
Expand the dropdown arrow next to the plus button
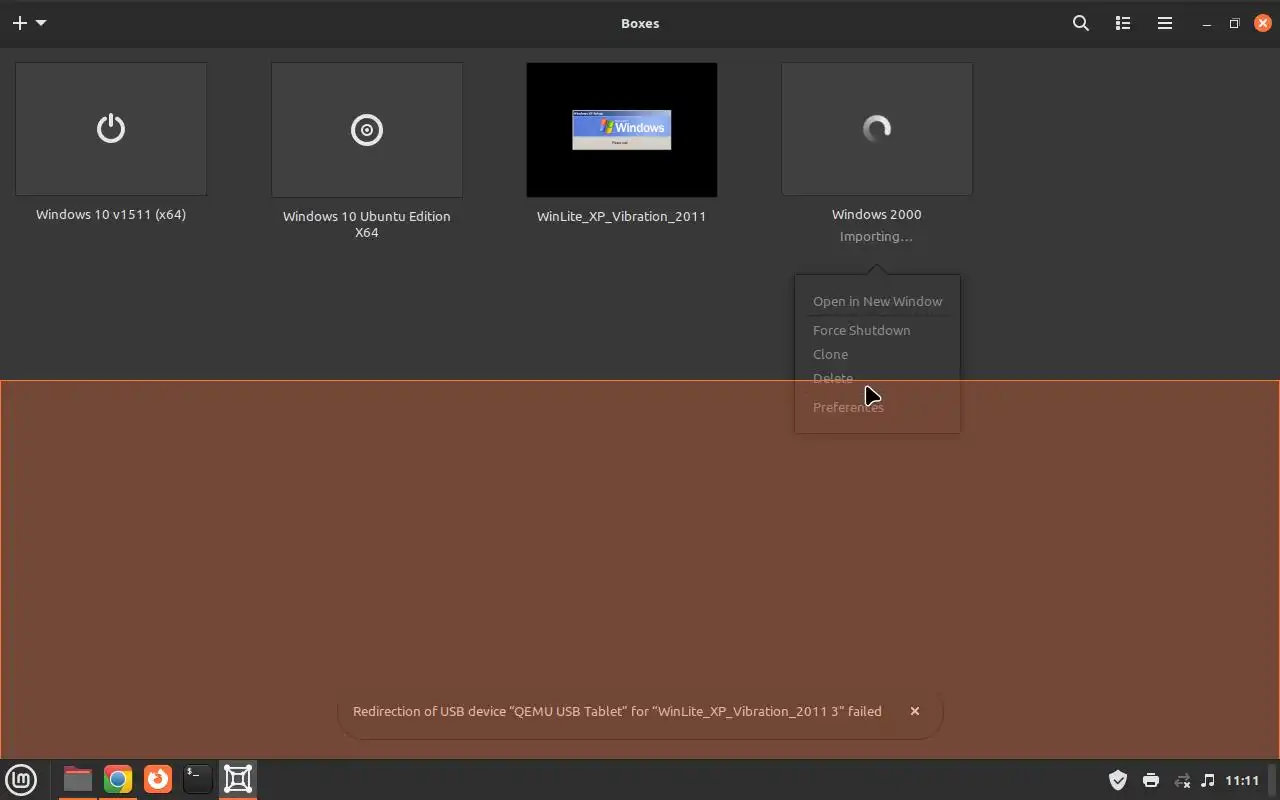pos(41,23)
